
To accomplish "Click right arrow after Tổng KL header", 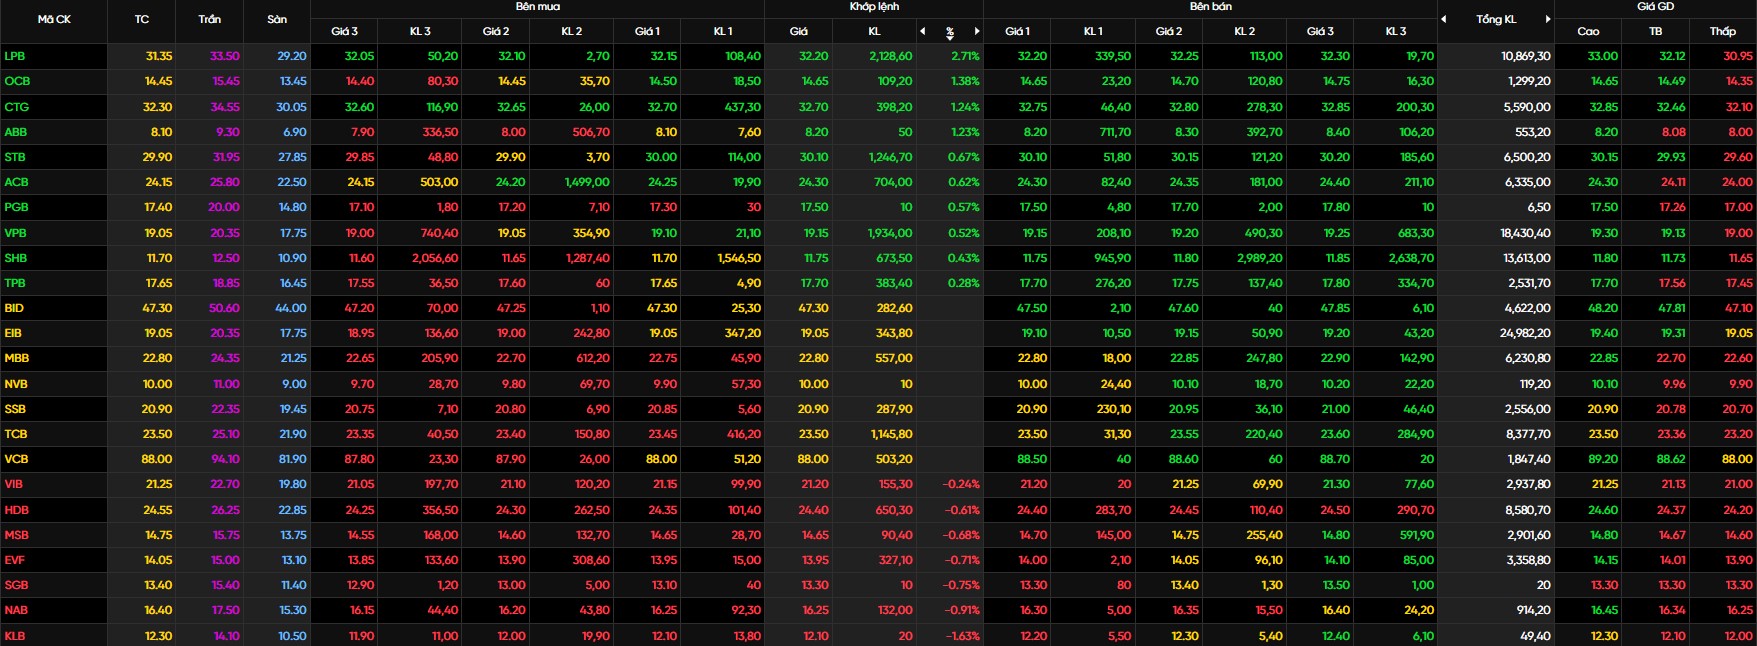I will (x=1548, y=19).
